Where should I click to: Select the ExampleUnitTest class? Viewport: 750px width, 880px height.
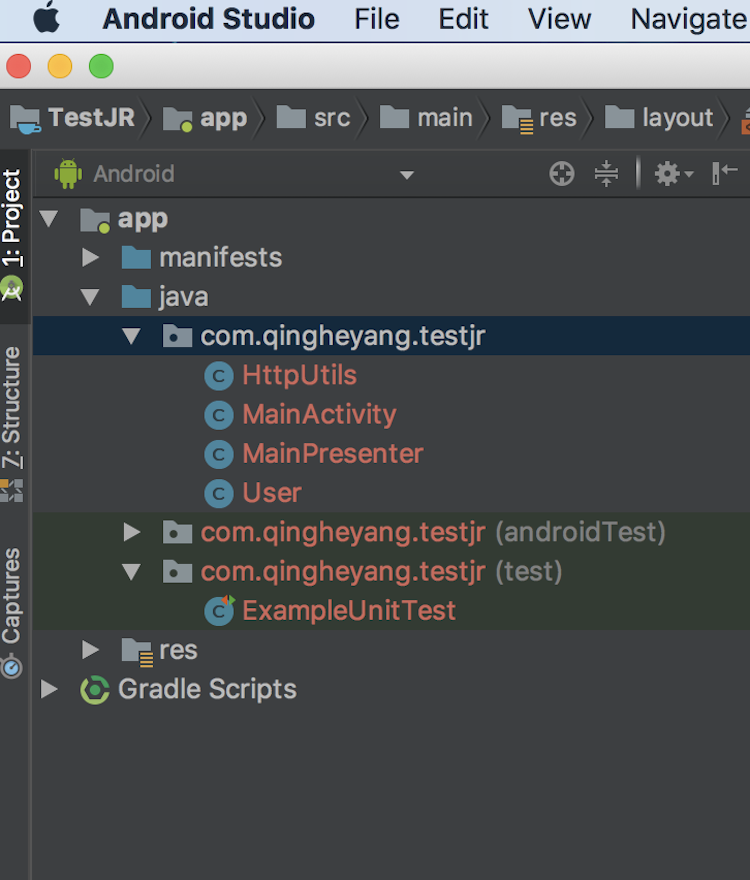[x=349, y=611]
